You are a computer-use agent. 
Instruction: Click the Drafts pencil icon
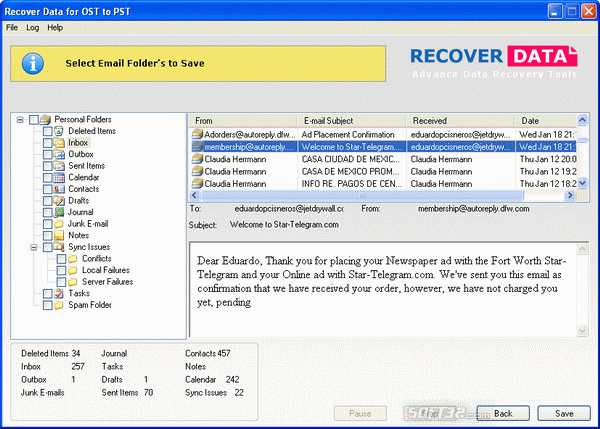point(59,201)
